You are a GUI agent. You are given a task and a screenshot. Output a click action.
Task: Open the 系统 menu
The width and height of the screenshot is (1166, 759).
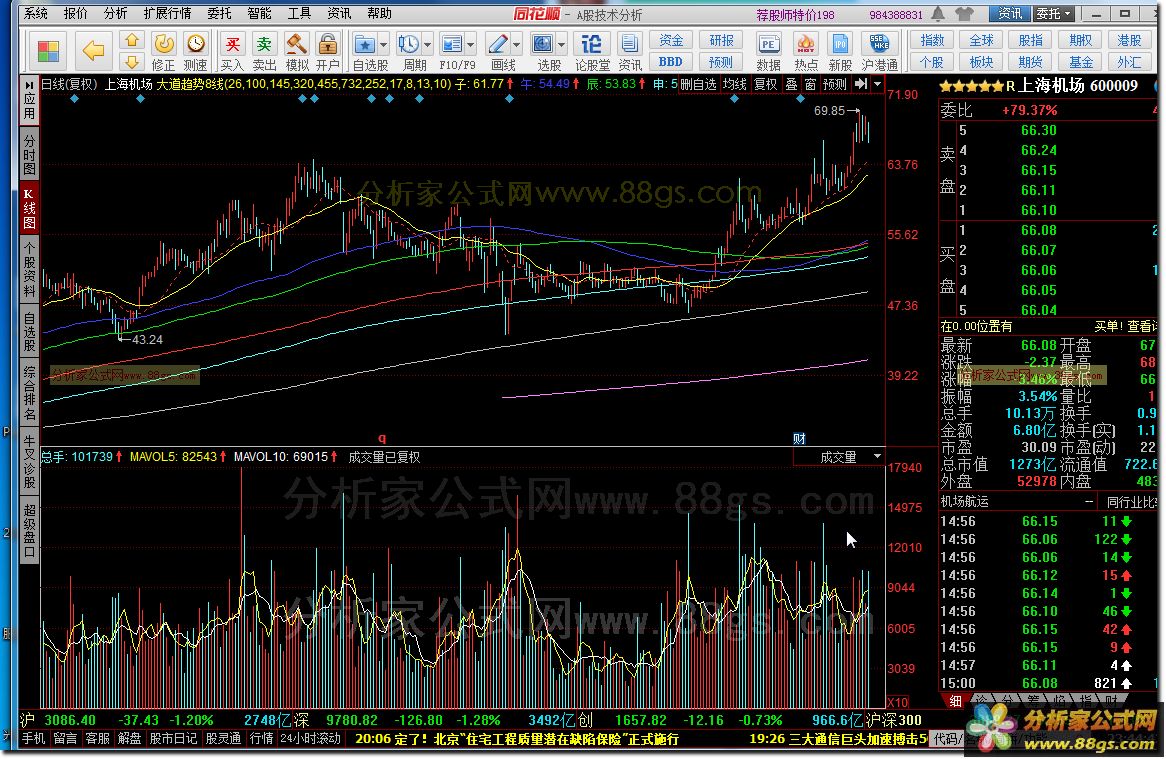(35, 13)
